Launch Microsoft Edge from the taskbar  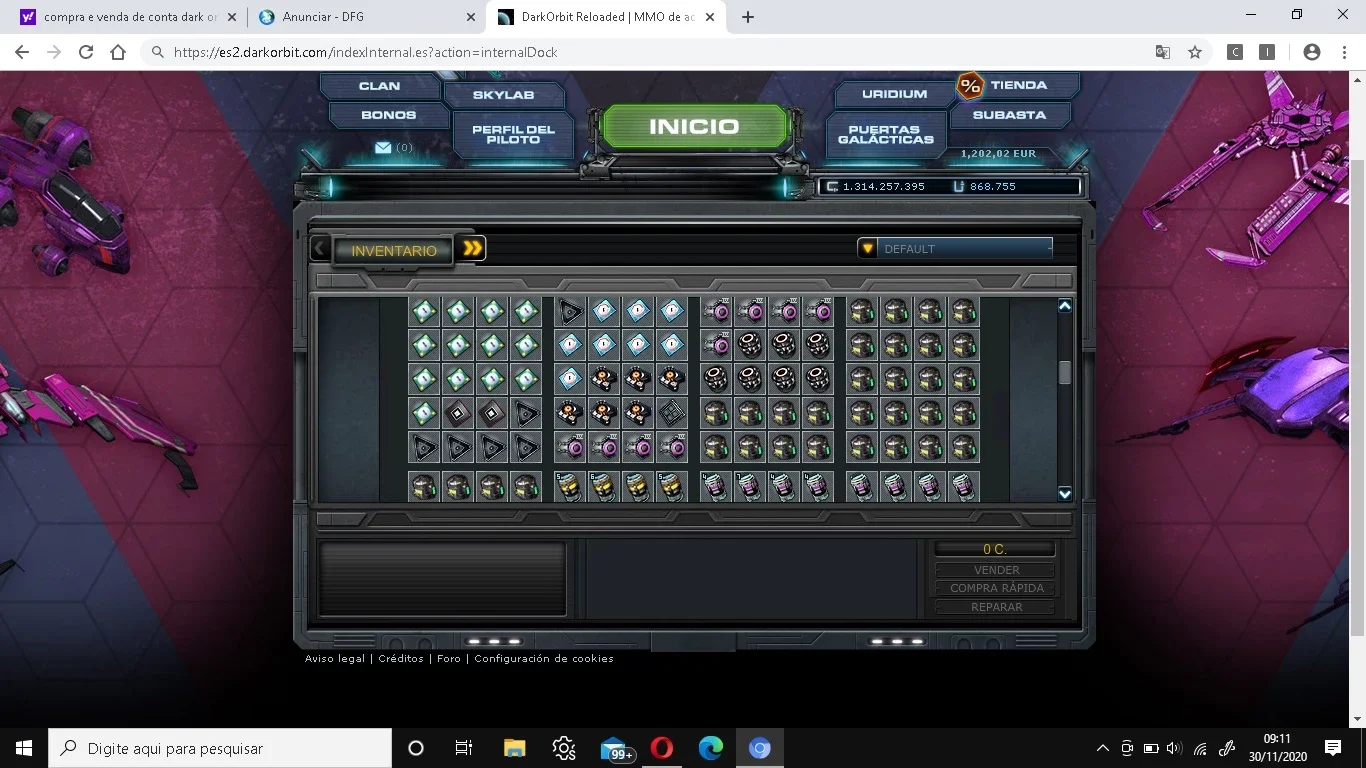click(x=711, y=748)
